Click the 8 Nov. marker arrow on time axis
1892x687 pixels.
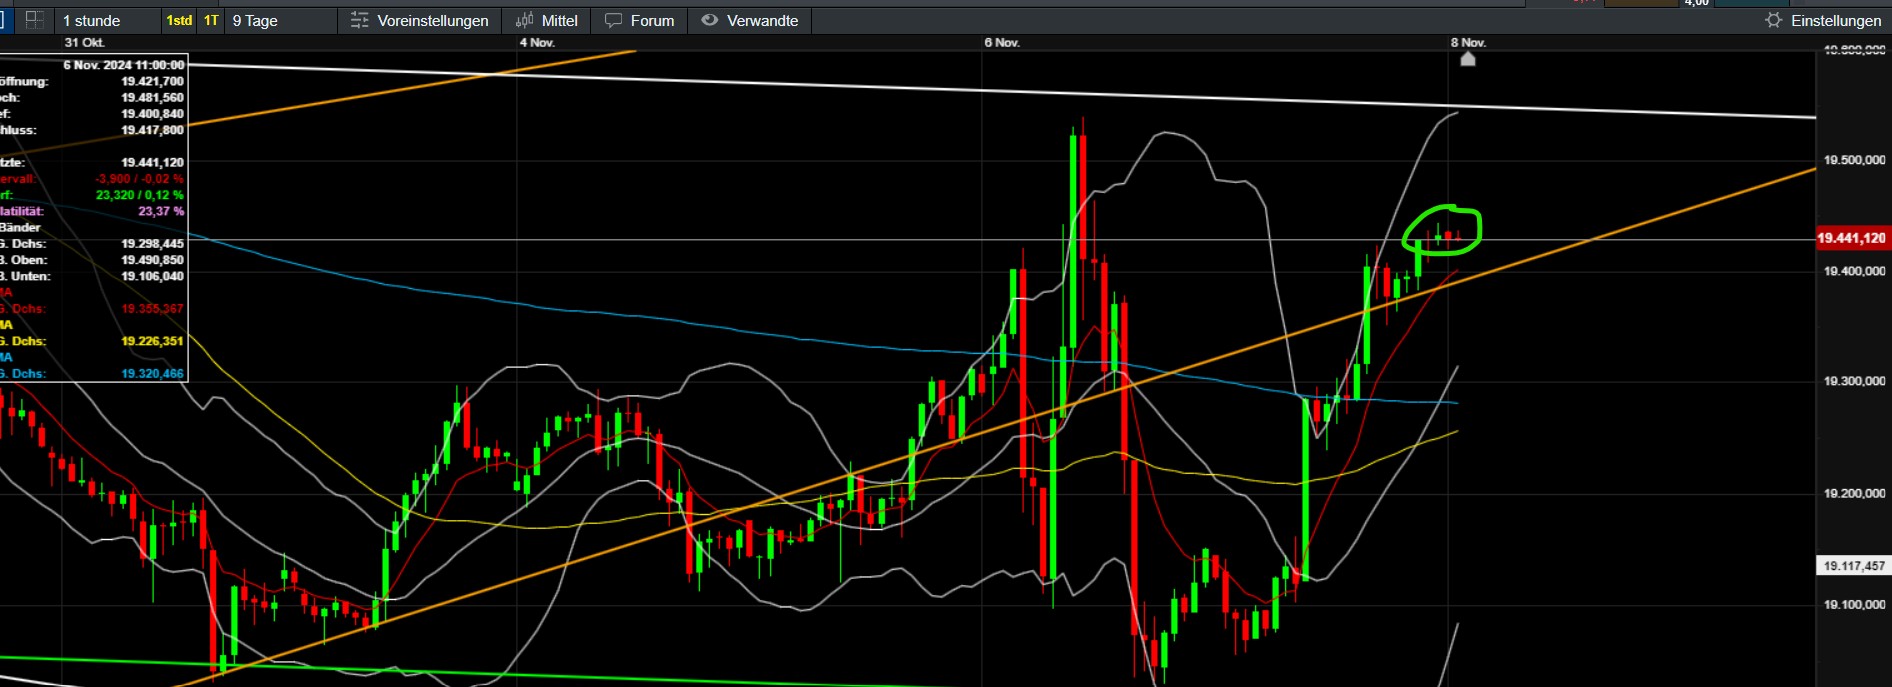click(1468, 59)
